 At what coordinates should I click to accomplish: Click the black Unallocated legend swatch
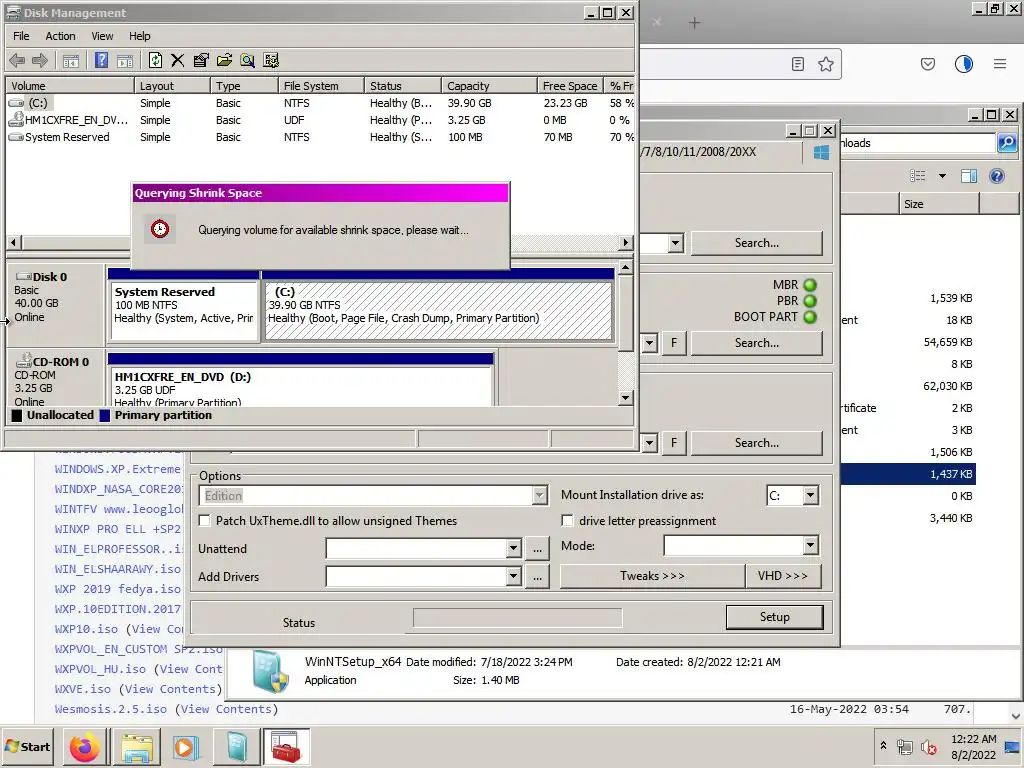[x=17, y=415]
